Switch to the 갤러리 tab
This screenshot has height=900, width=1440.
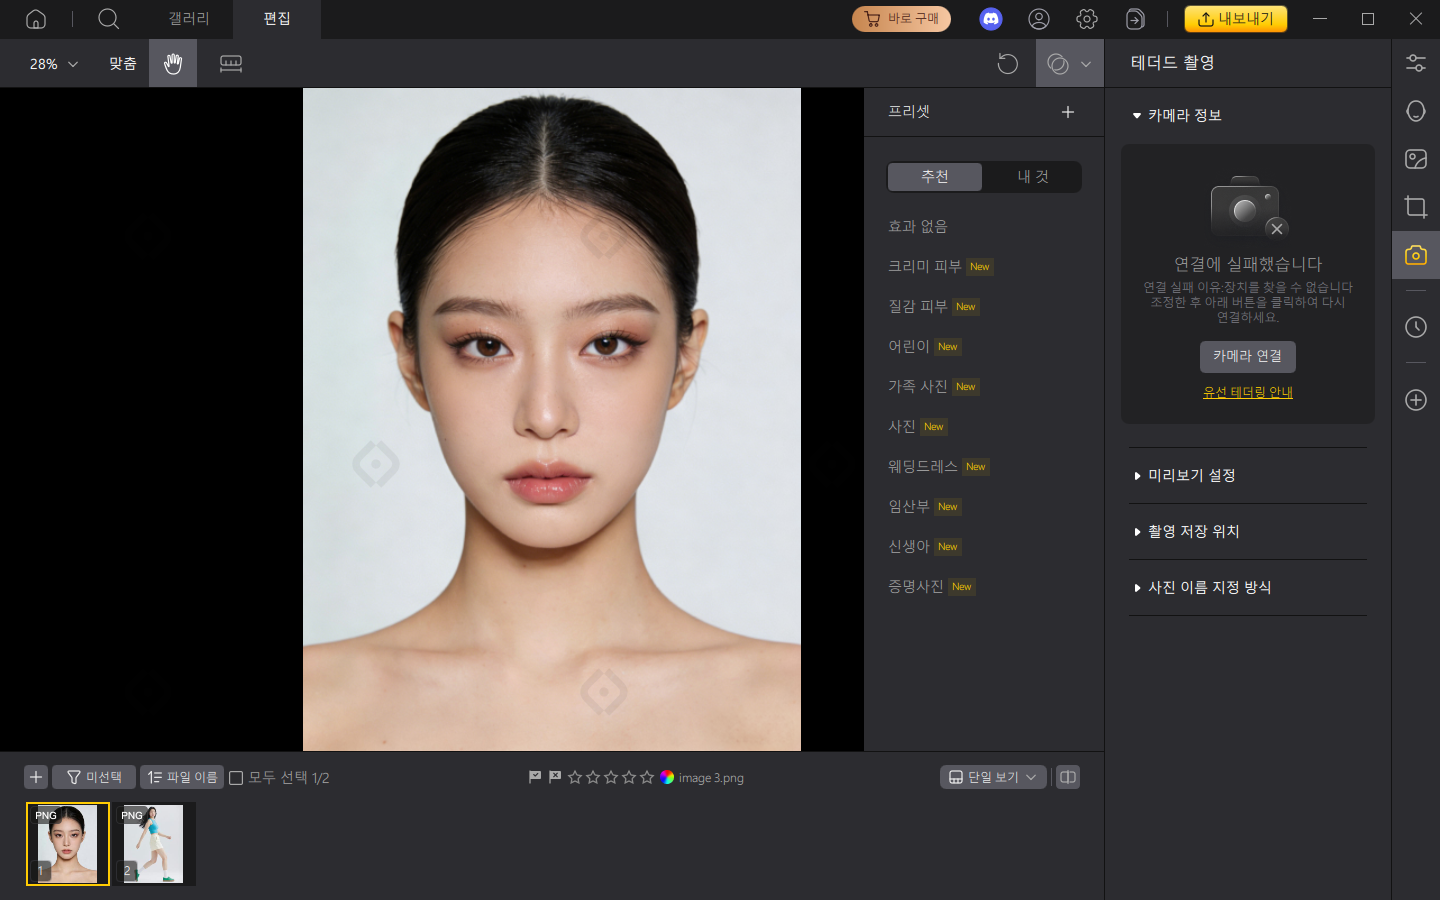(189, 19)
